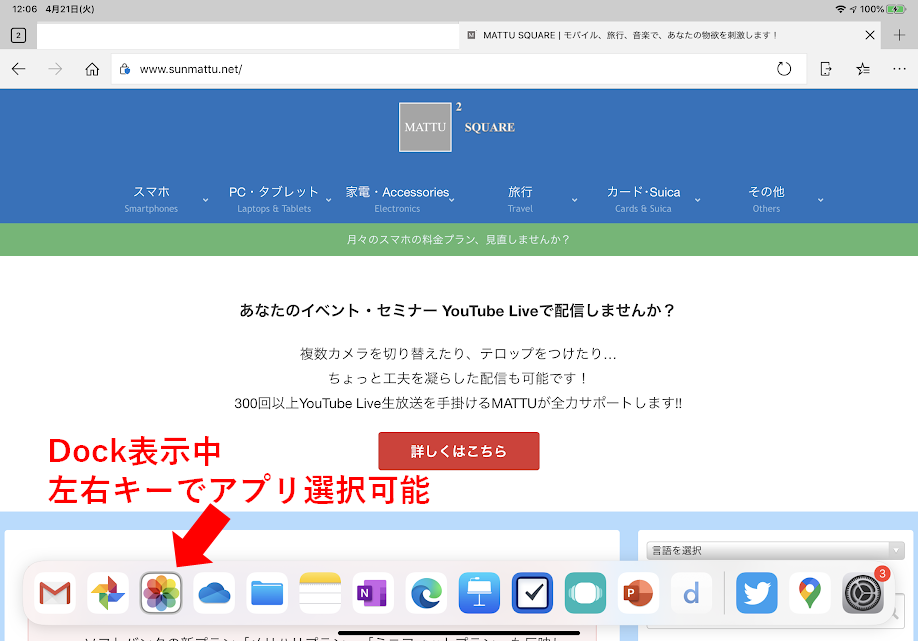Open Gmail from the Dock
This screenshot has width=918, height=641.
54,593
